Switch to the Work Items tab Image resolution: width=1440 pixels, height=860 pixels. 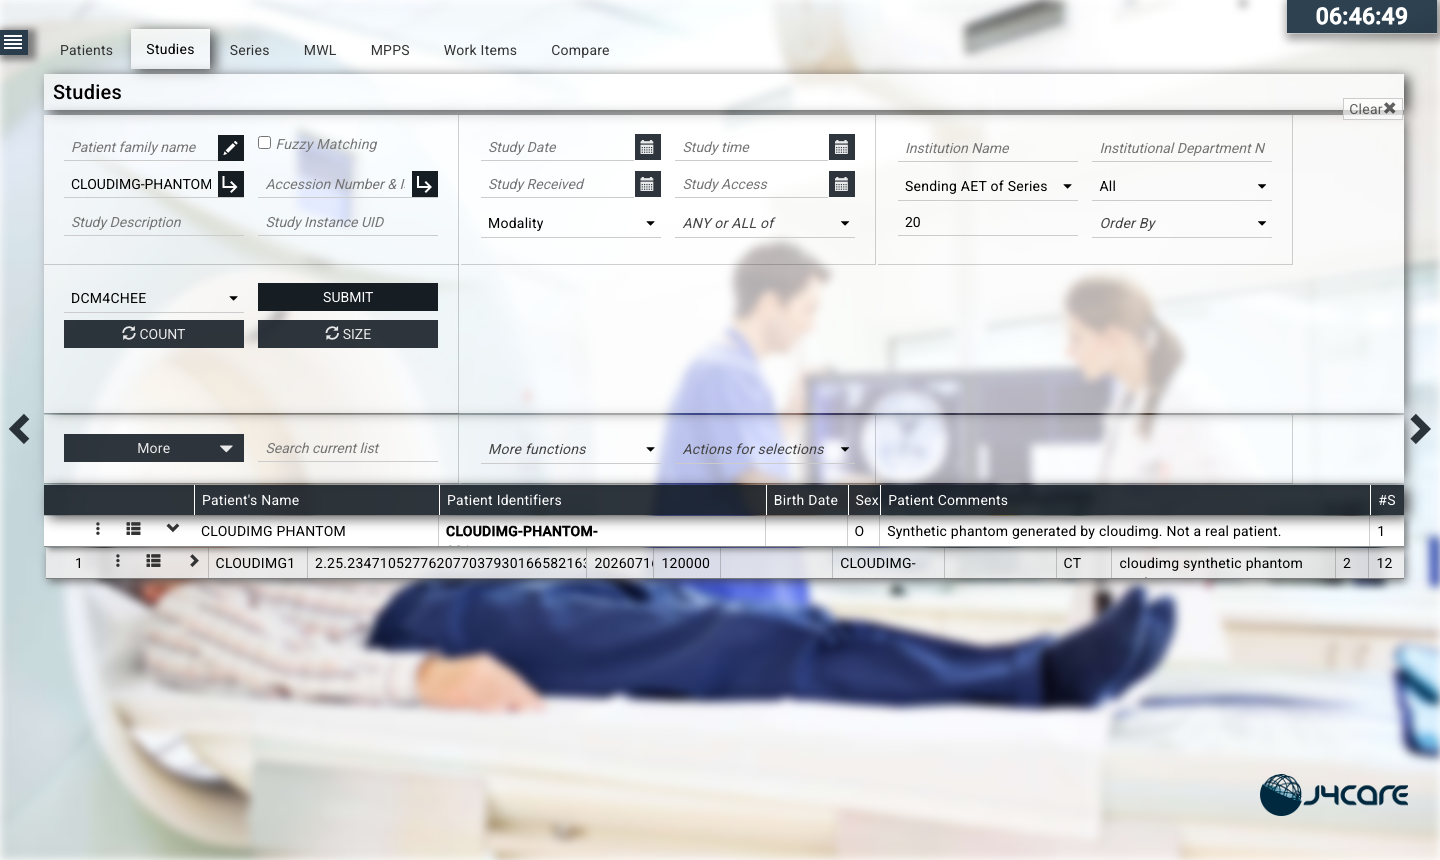(480, 50)
